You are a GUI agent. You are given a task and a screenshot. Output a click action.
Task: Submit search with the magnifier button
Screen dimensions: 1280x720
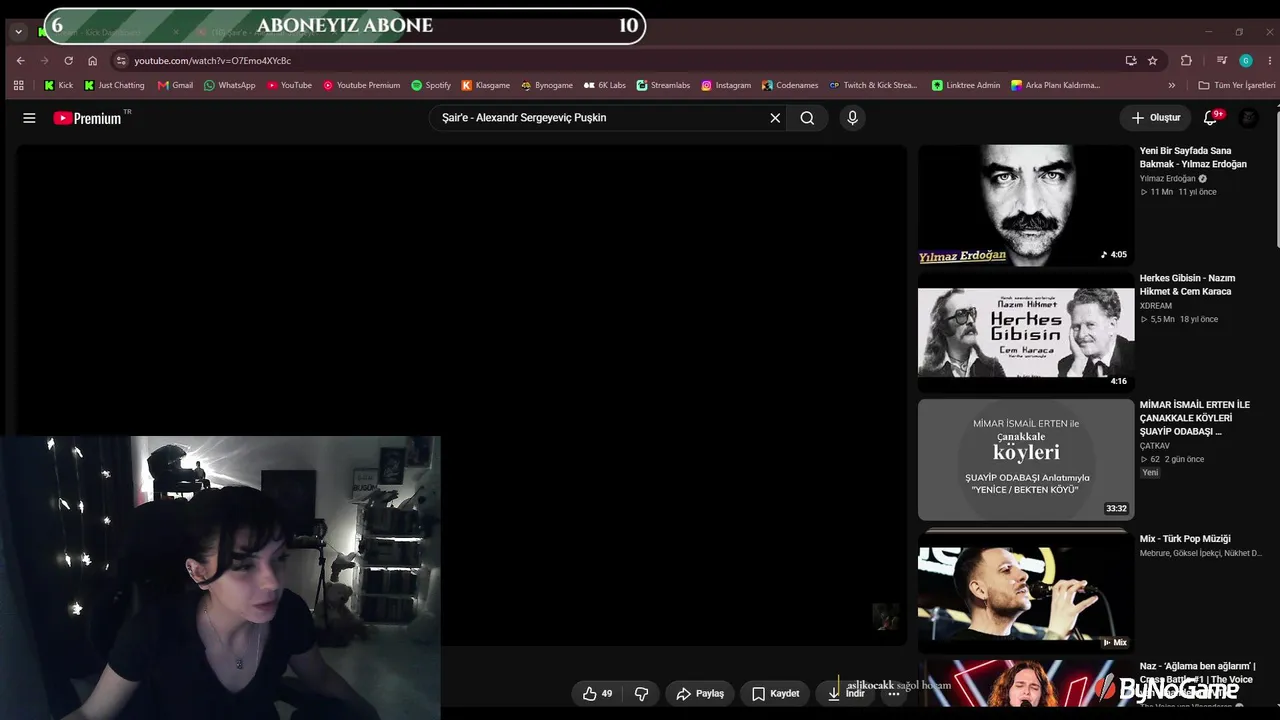point(807,118)
